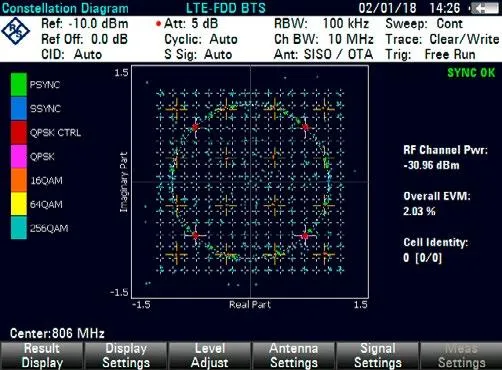Click the red QPSK CTRL legend swatch
This screenshot has width=502, height=370.
pos(19,133)
